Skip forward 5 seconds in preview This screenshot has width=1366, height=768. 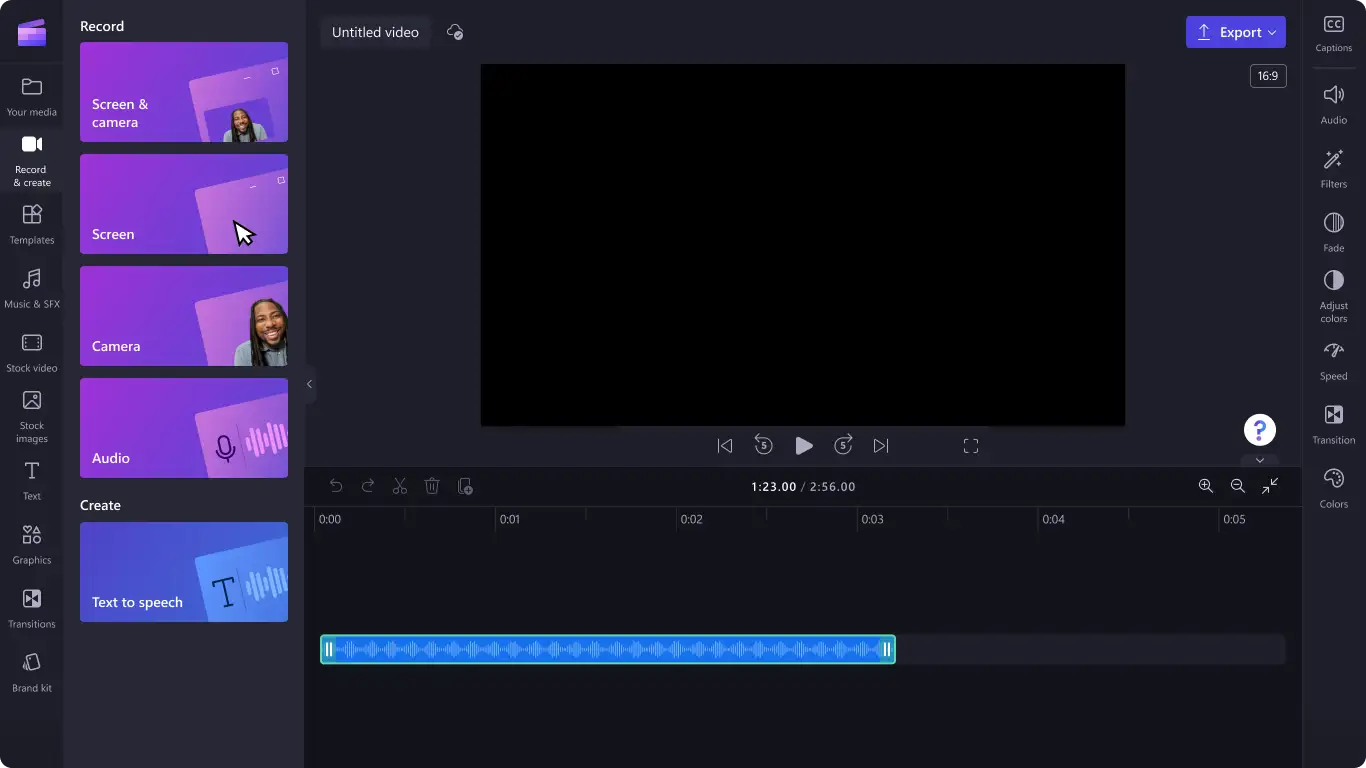[843, 445]
